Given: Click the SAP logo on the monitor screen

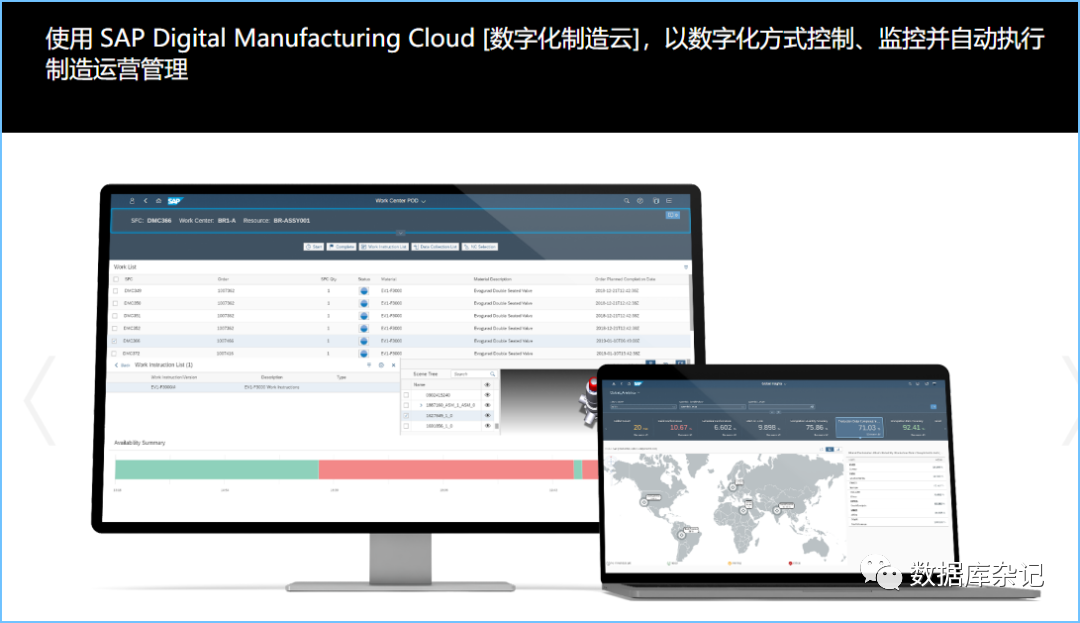Looking at the screenshot, I should pos(174,201).
